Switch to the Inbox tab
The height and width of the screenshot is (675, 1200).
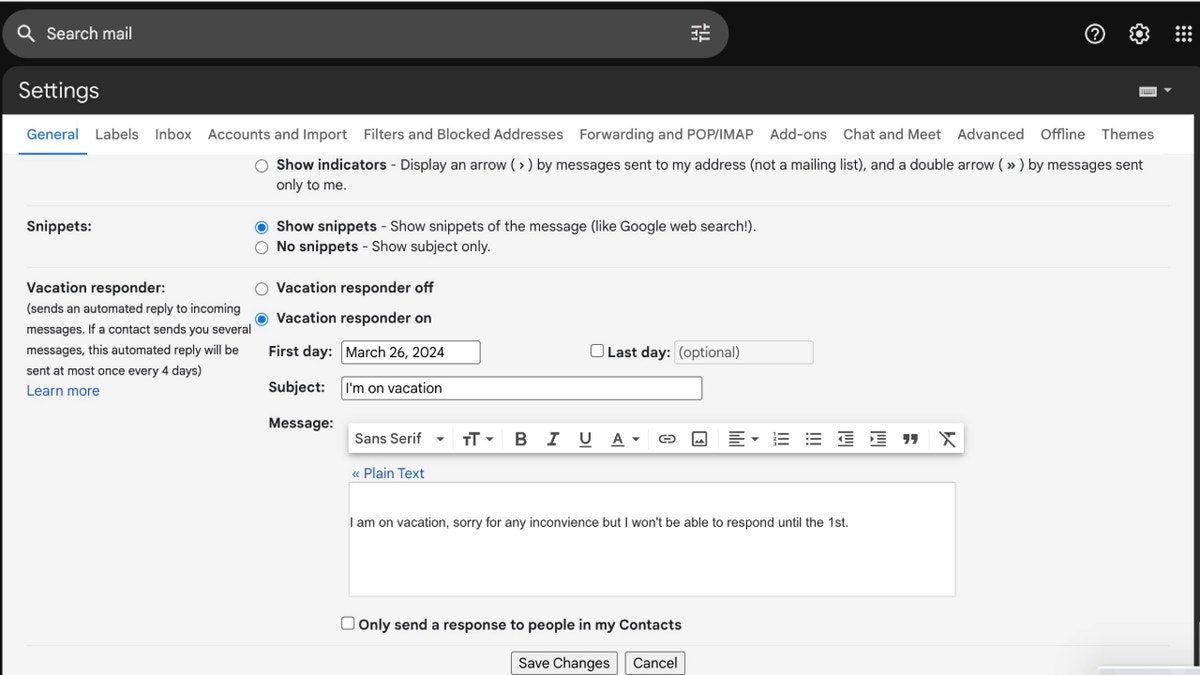173,134
